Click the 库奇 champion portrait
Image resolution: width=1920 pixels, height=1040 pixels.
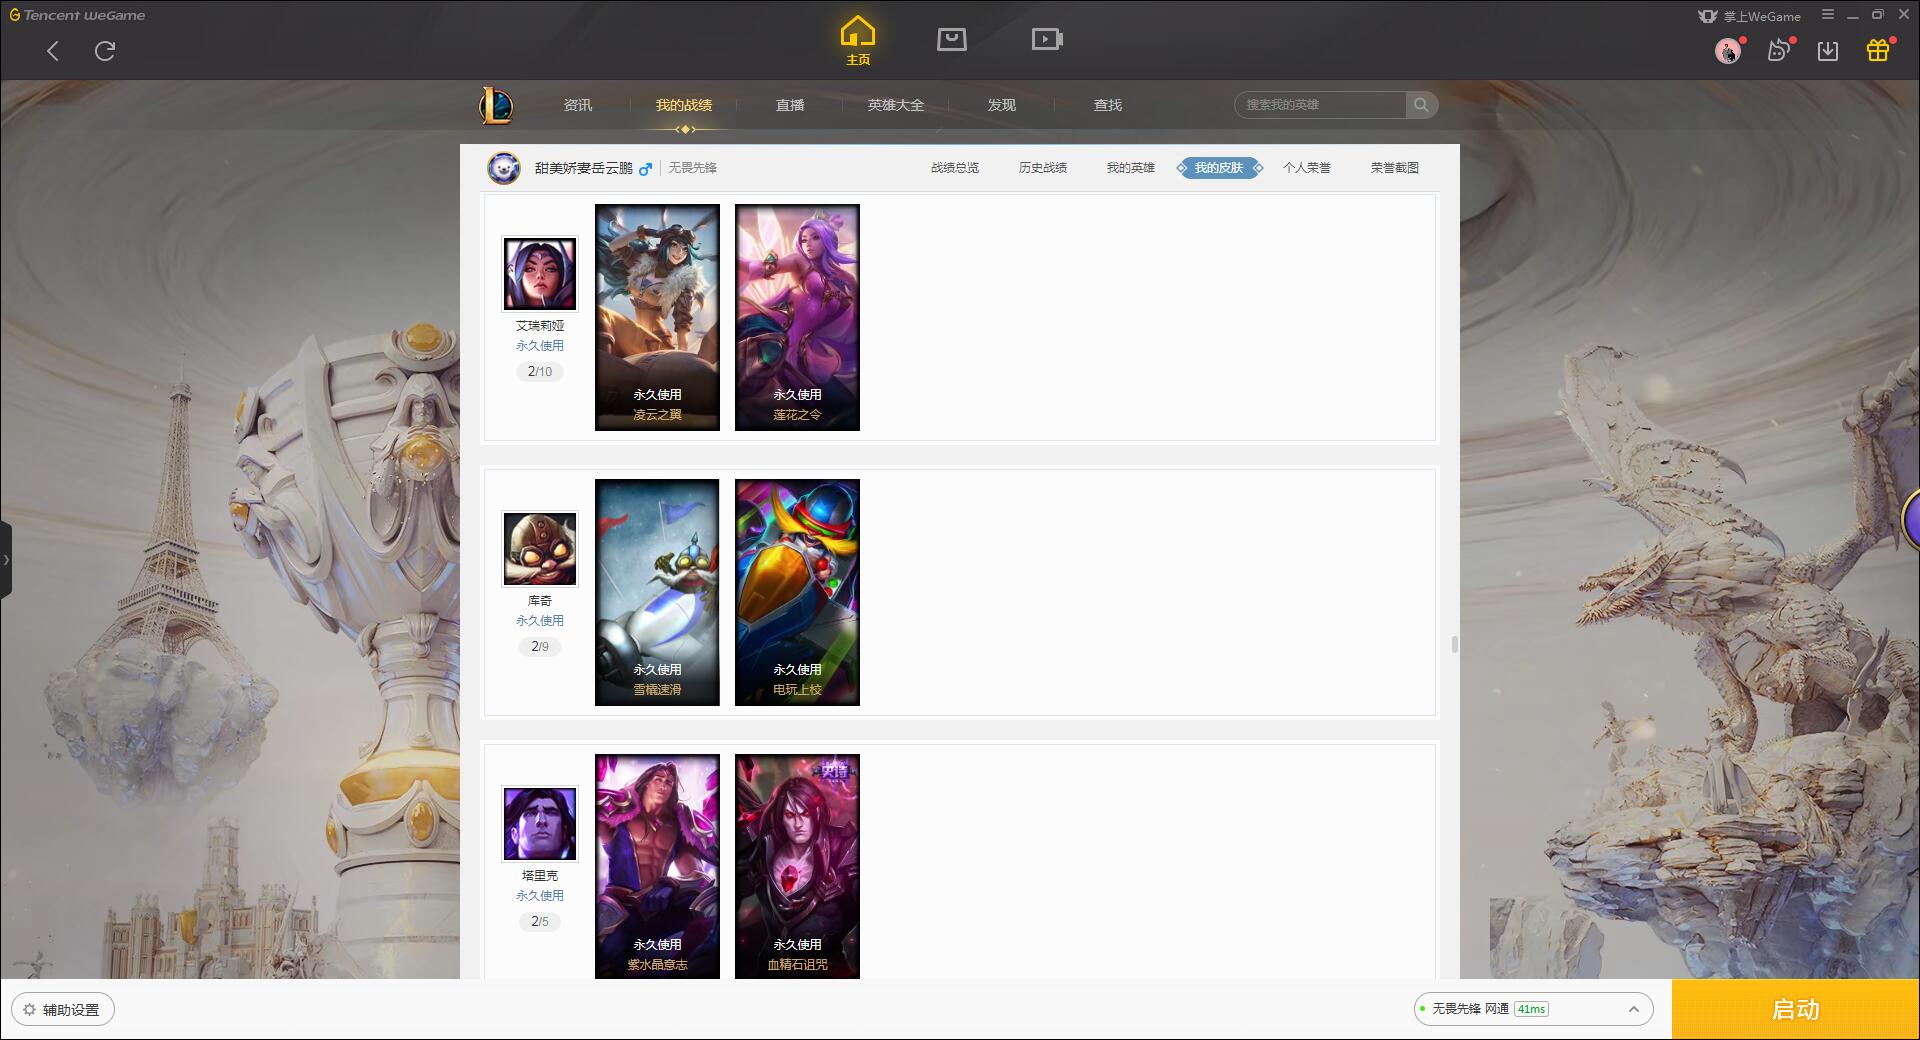(x=540, y=549)
